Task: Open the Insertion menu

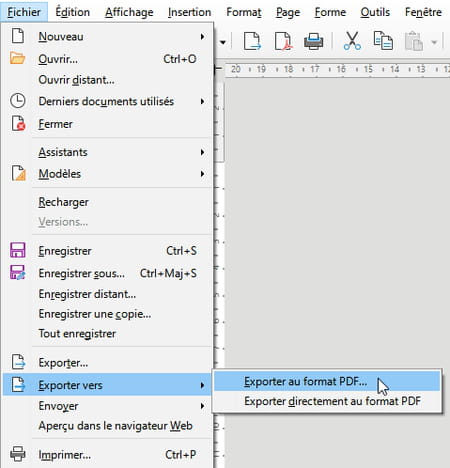Action: [189, 12]
